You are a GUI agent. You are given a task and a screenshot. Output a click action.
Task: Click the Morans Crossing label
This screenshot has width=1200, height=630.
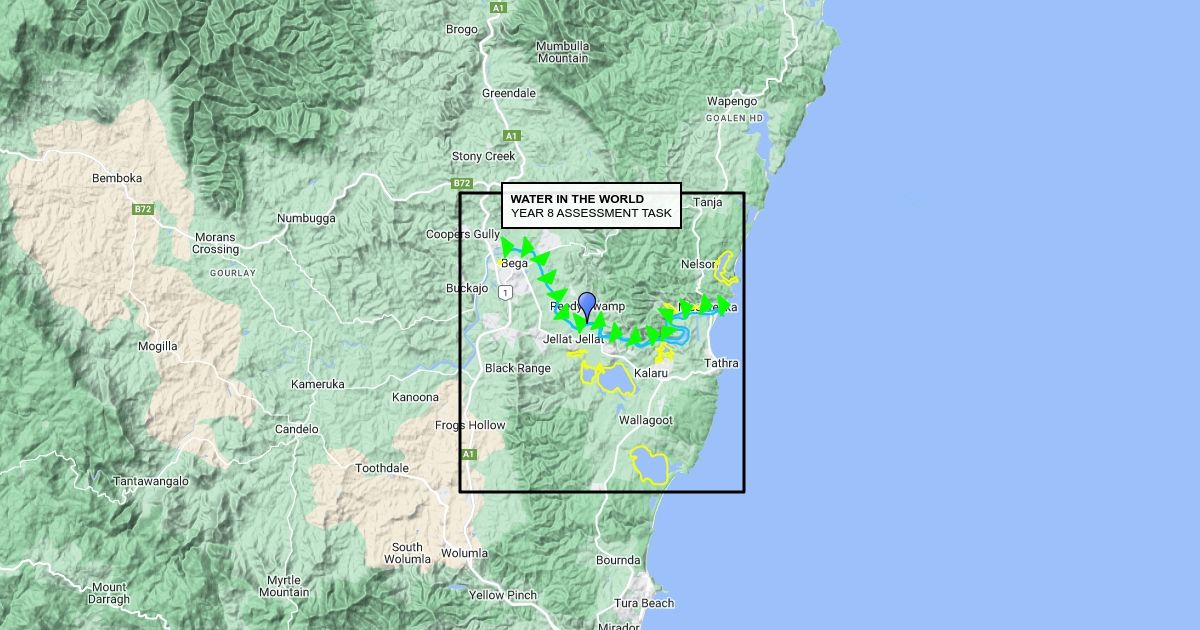(x=216, y=243)
